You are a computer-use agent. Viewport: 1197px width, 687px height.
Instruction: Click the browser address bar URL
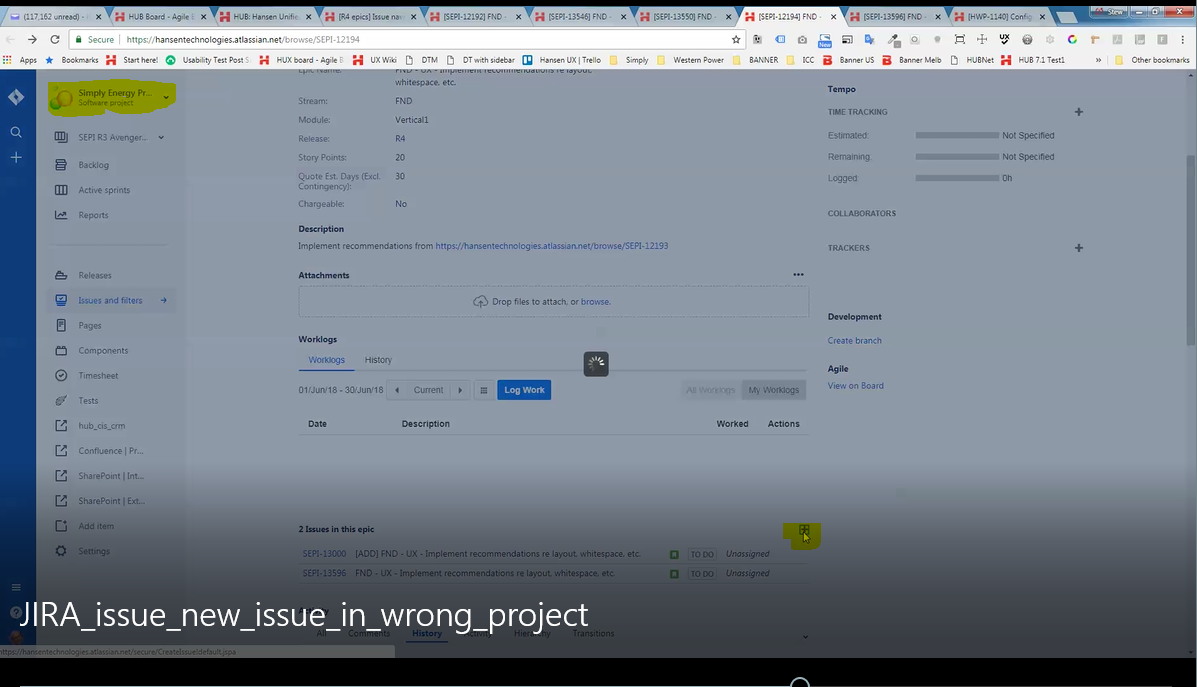click(x=243, y=39)
